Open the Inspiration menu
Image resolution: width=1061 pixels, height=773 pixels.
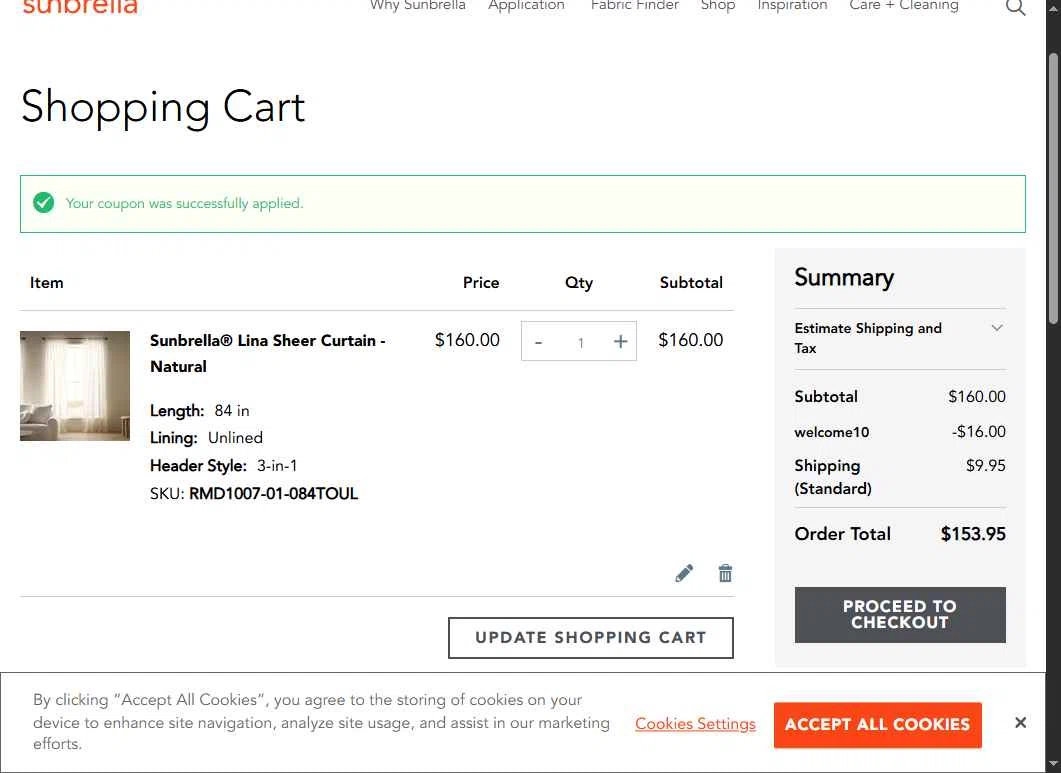point(792,5)
